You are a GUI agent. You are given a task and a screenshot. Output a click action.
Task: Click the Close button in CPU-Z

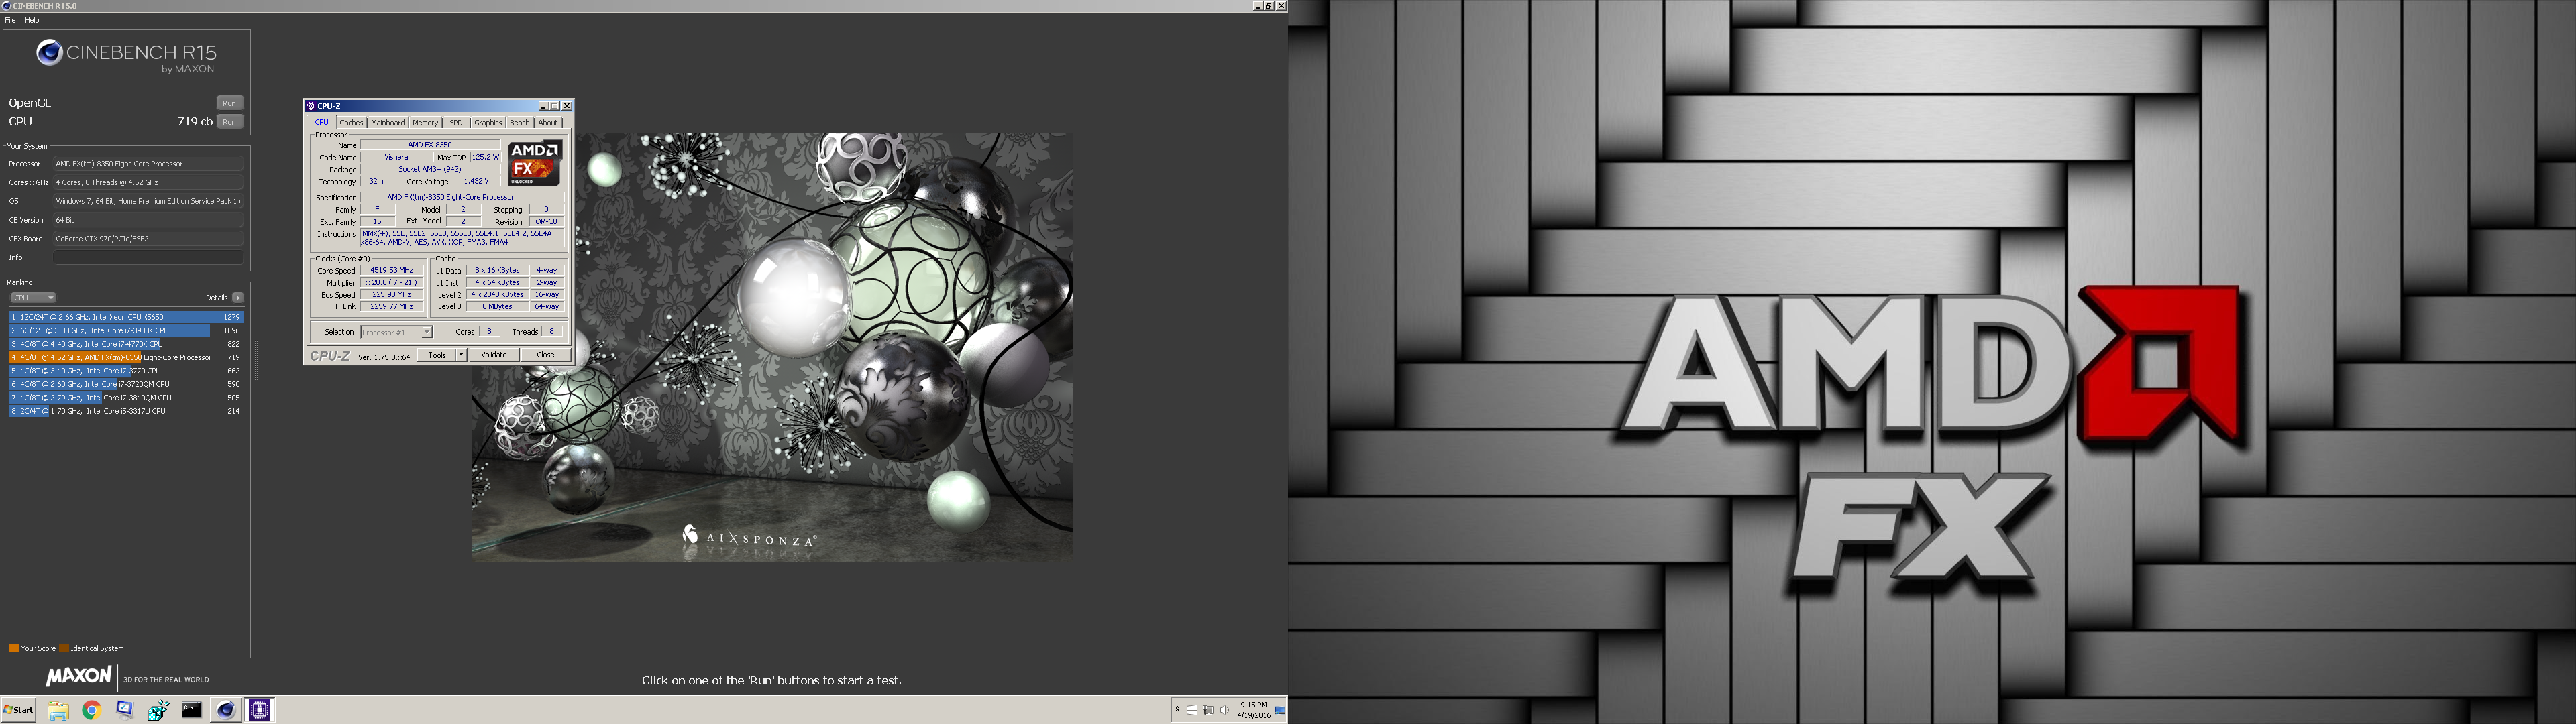pos(546,355)
